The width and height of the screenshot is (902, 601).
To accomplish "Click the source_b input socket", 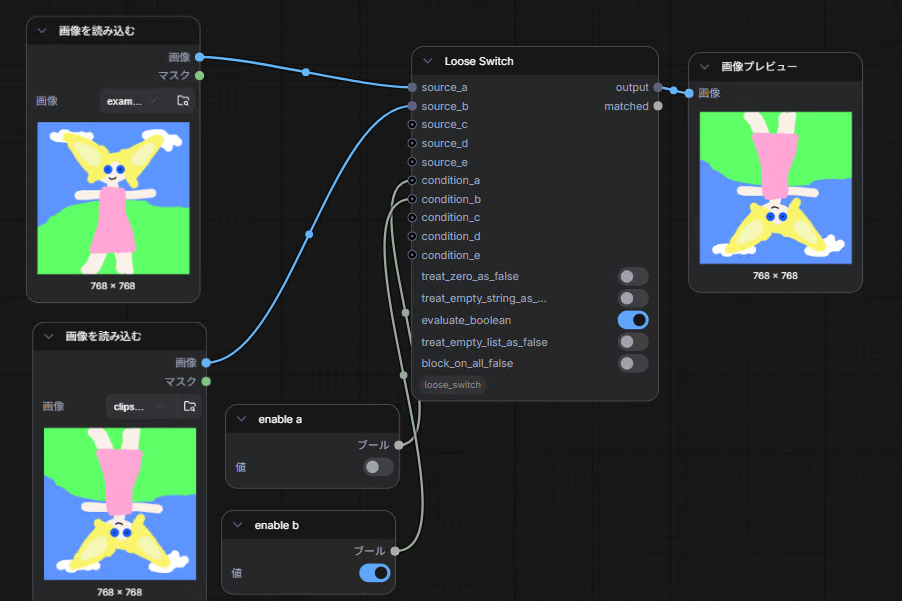I will 412,106.
